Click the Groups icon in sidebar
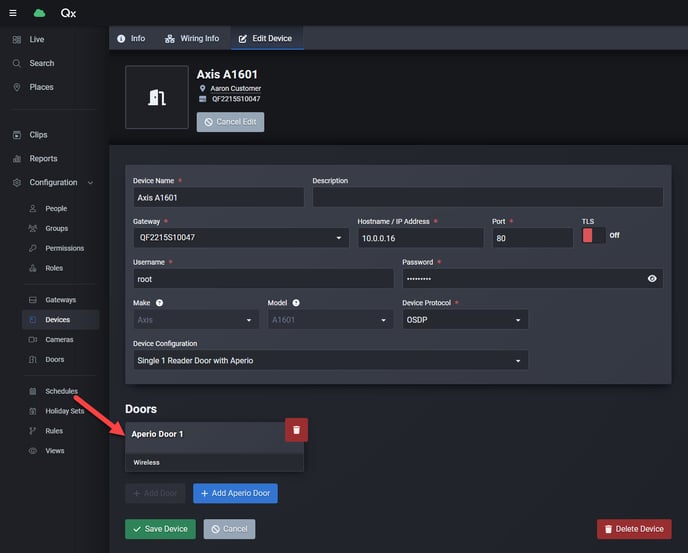Screen dimensions: 688x553 coord(33,228)
